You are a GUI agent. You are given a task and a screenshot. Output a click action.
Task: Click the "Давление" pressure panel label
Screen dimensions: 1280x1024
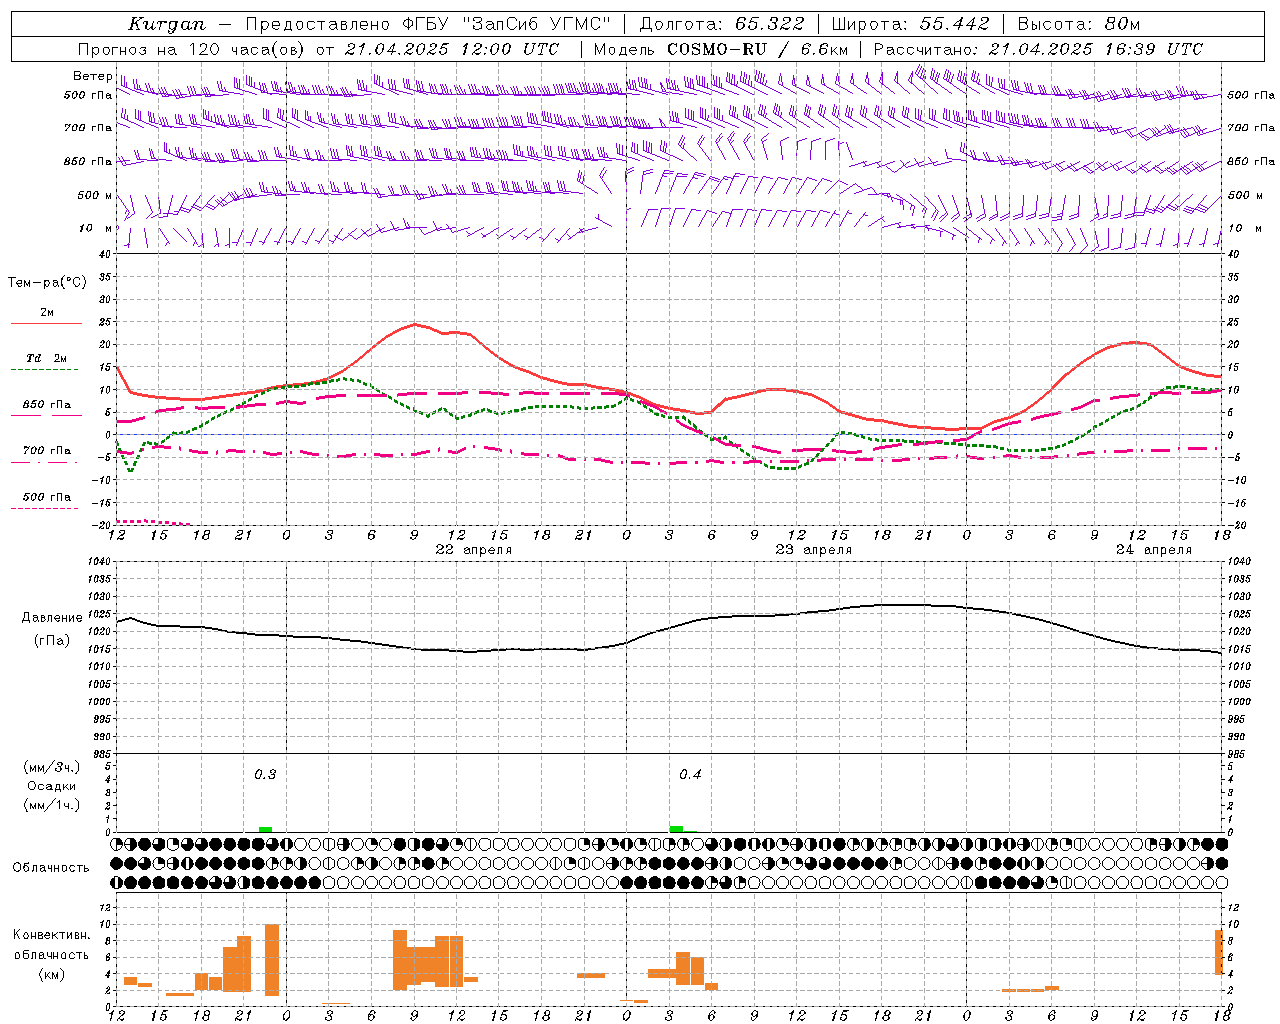(52, 618)
